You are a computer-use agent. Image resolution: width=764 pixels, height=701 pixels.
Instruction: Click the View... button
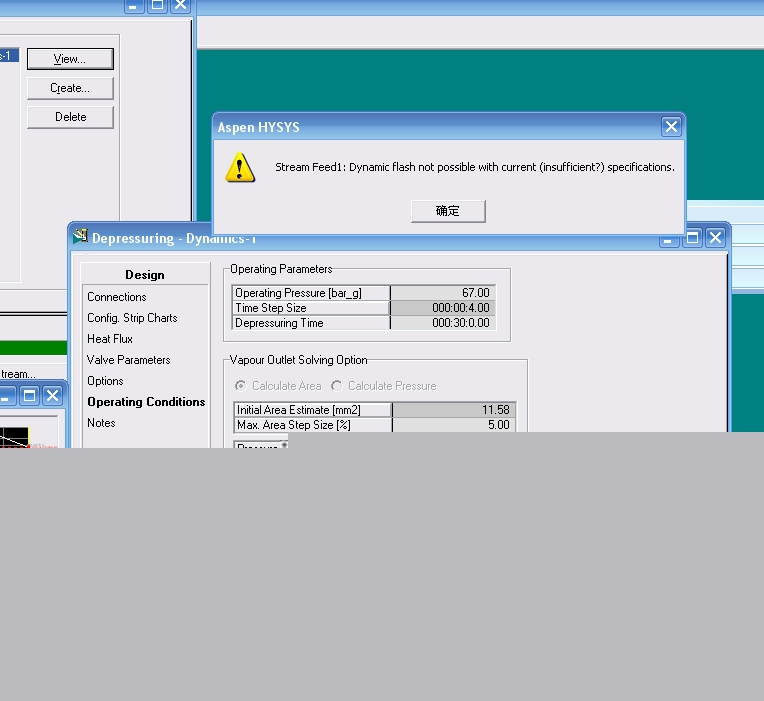tap(70, 59)
